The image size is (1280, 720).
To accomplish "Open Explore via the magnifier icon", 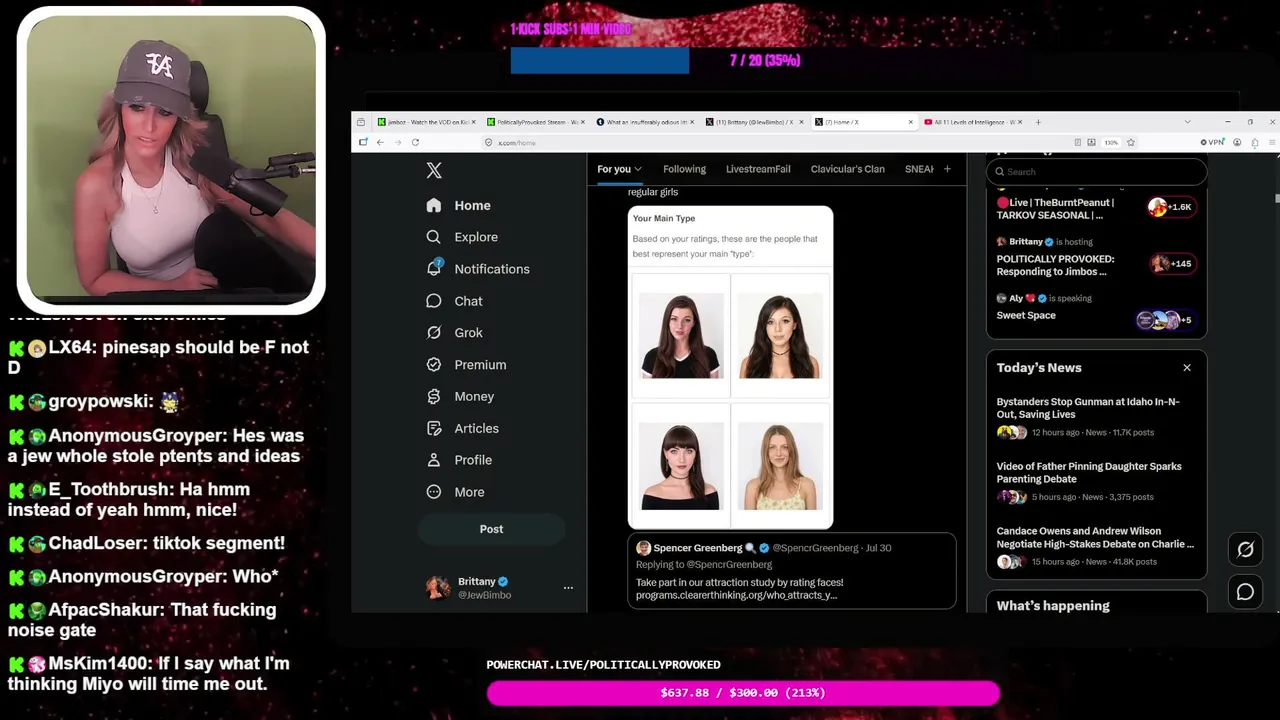I will click(433, 237).
